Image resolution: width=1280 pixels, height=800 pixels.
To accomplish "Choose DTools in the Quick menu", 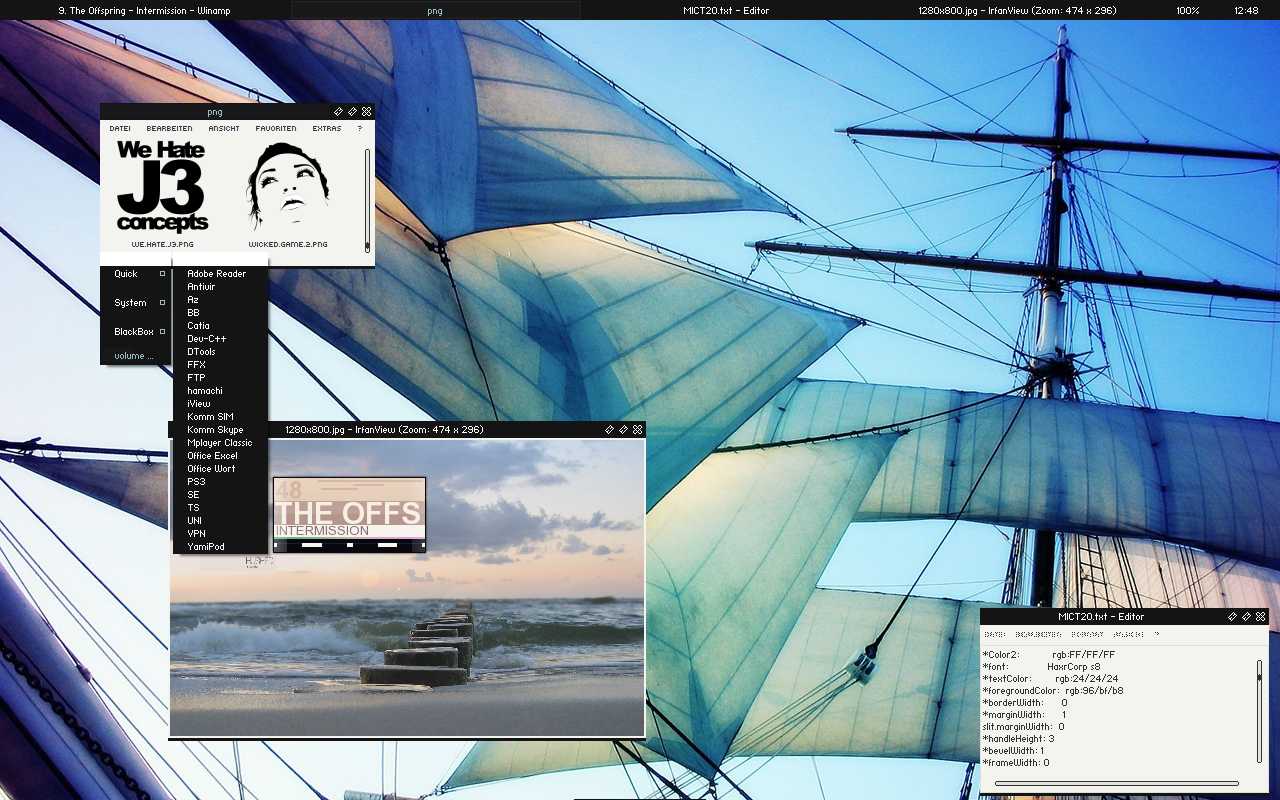I will [x=221, y=352].
